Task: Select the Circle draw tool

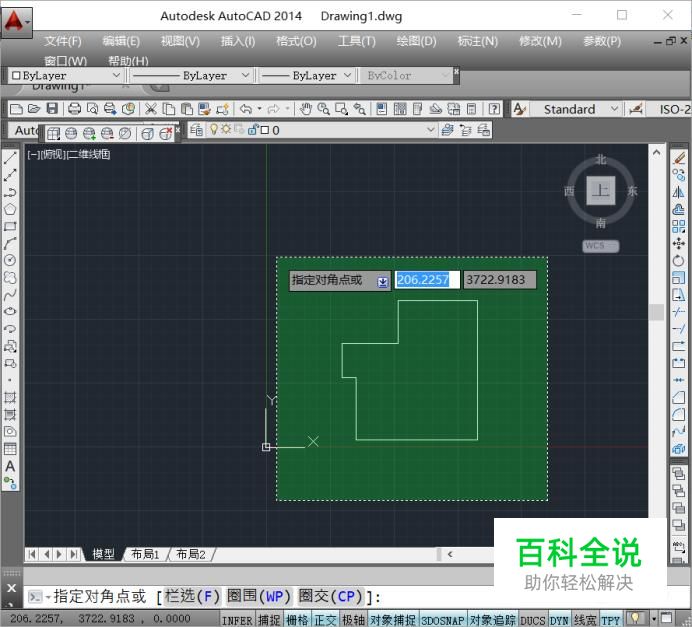Action: pos(10,260)
